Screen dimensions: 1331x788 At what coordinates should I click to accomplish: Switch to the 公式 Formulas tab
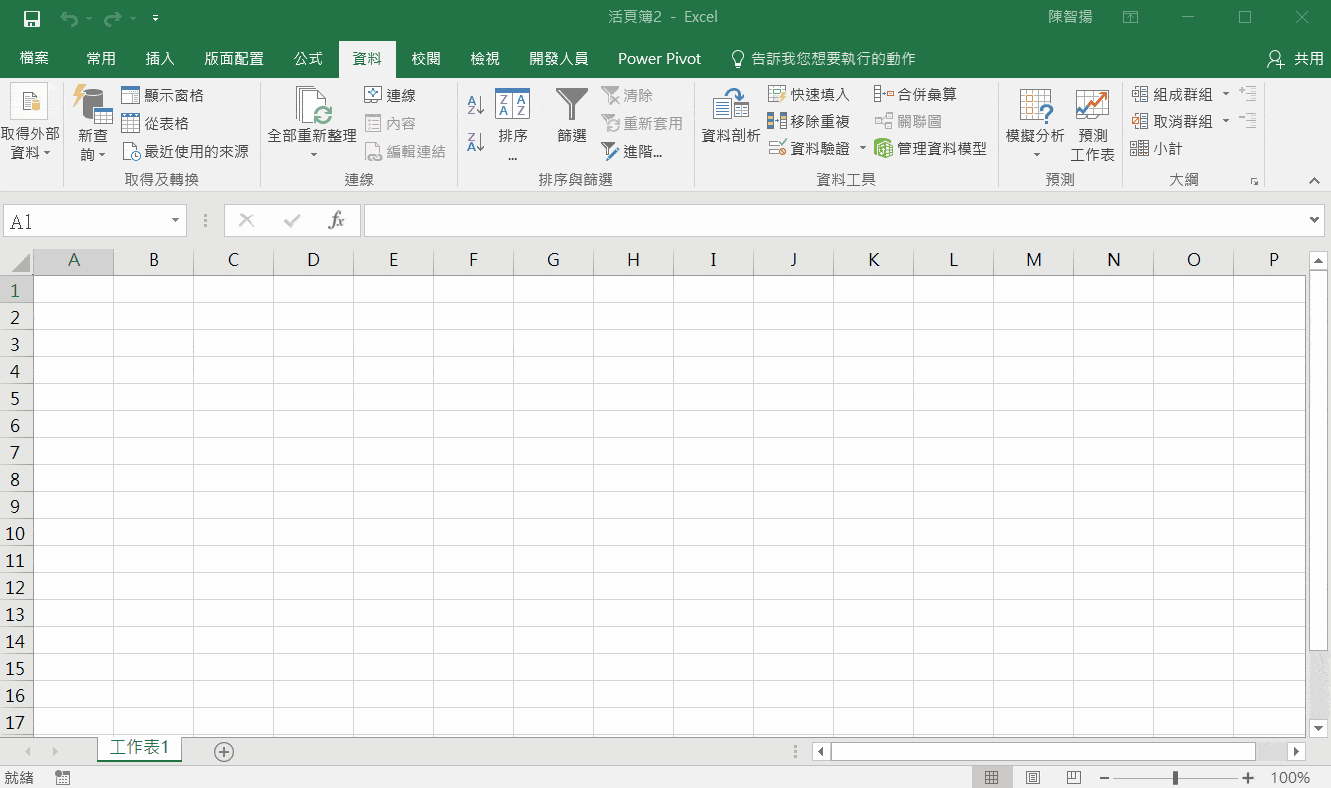coord(308,59)
